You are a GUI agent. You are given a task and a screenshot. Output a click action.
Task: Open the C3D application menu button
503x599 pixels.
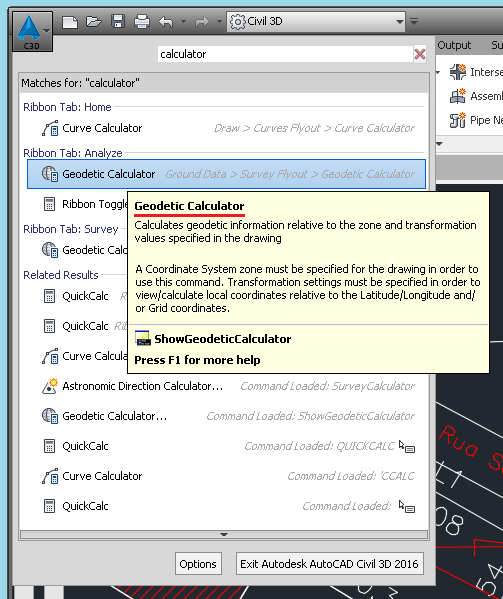pos(32,31)
